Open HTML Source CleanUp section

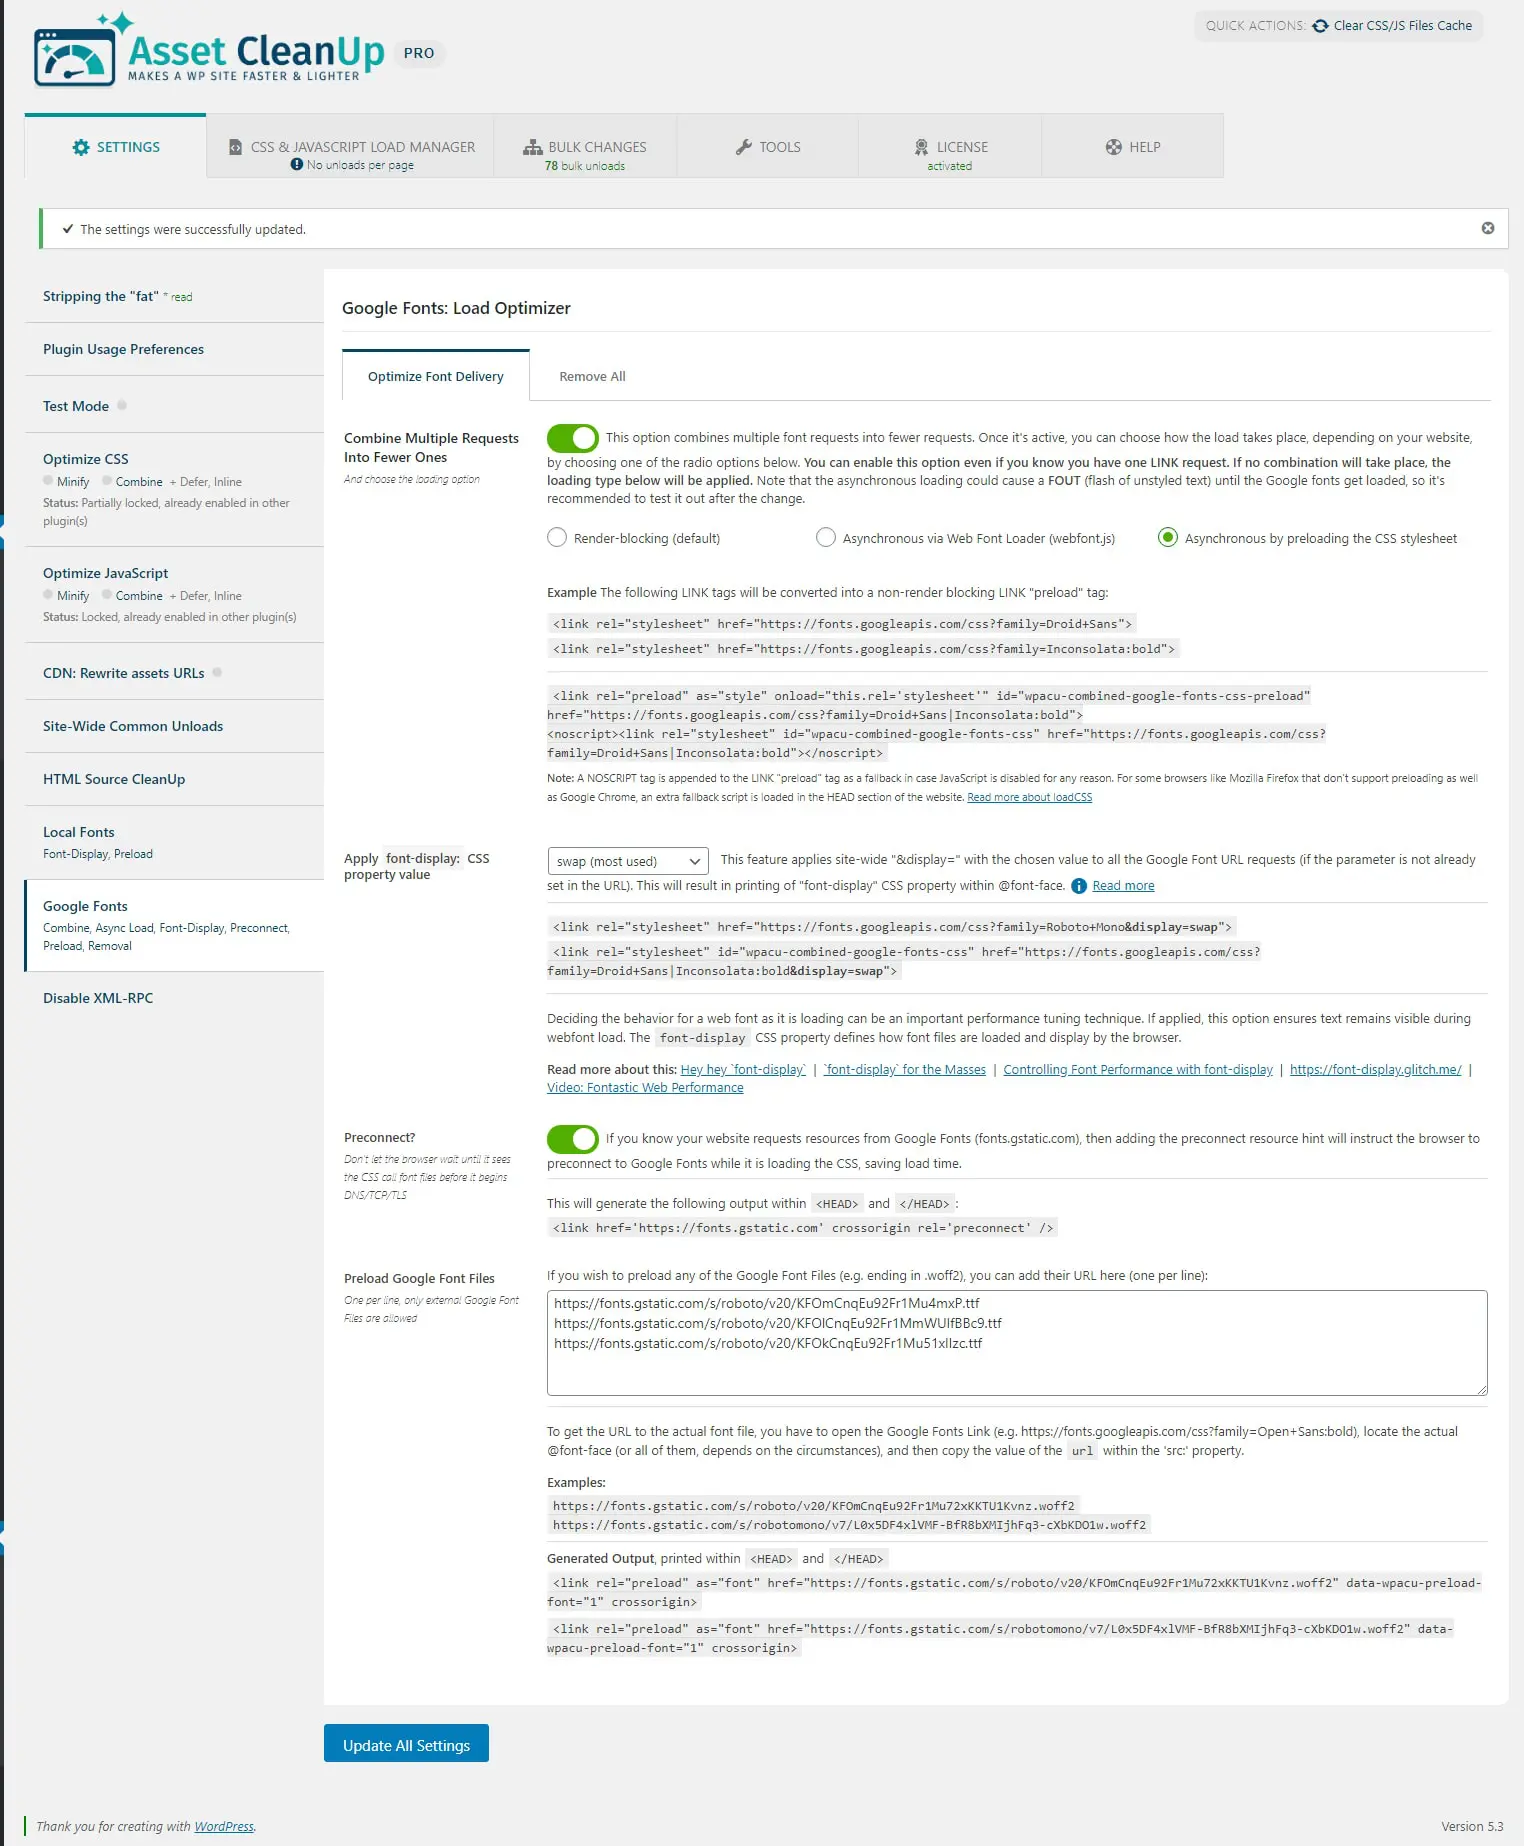[174, 779]
